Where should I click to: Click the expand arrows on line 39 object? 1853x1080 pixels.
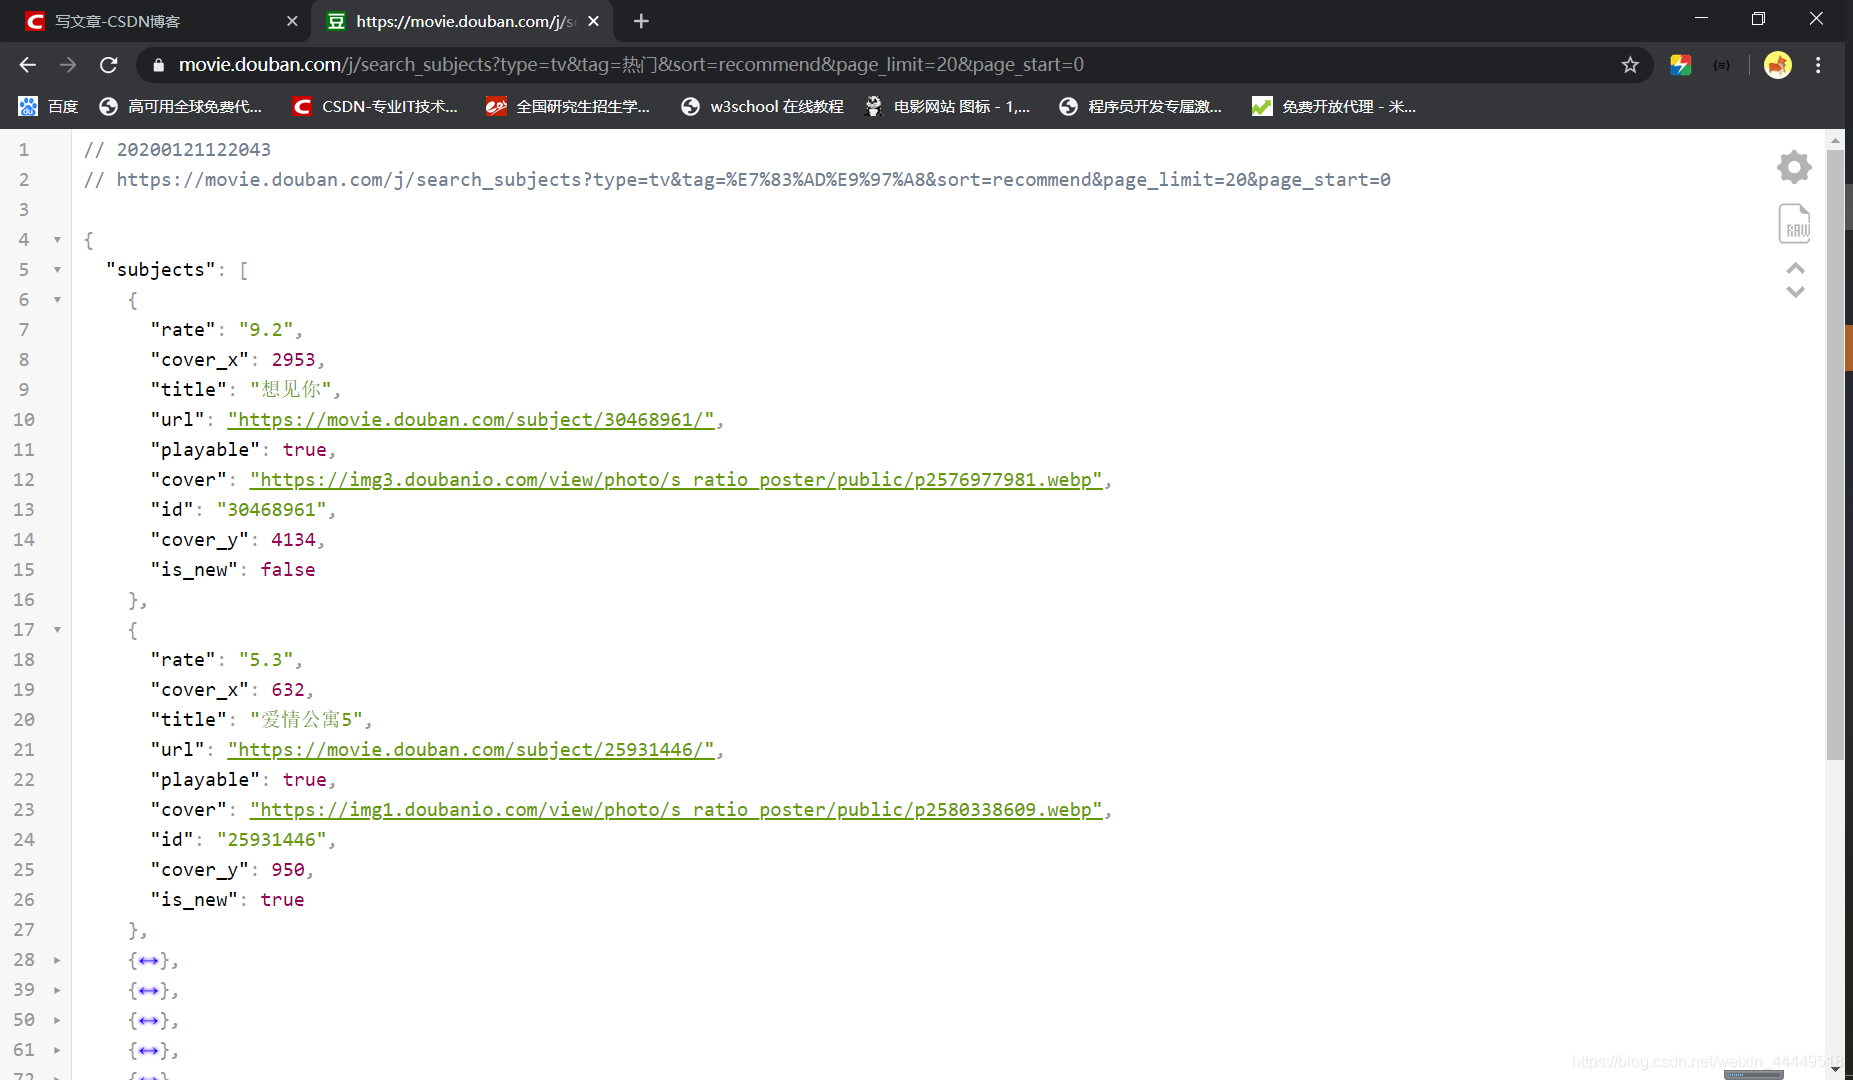coord(149,991)
